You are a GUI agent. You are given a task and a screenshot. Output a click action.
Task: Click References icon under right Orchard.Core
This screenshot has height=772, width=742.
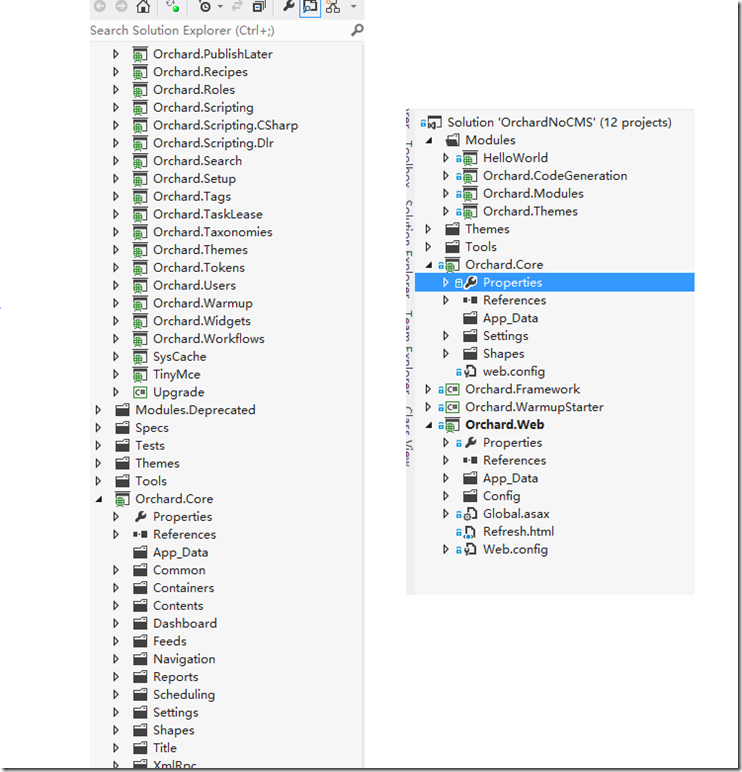[x=470, y=300]
